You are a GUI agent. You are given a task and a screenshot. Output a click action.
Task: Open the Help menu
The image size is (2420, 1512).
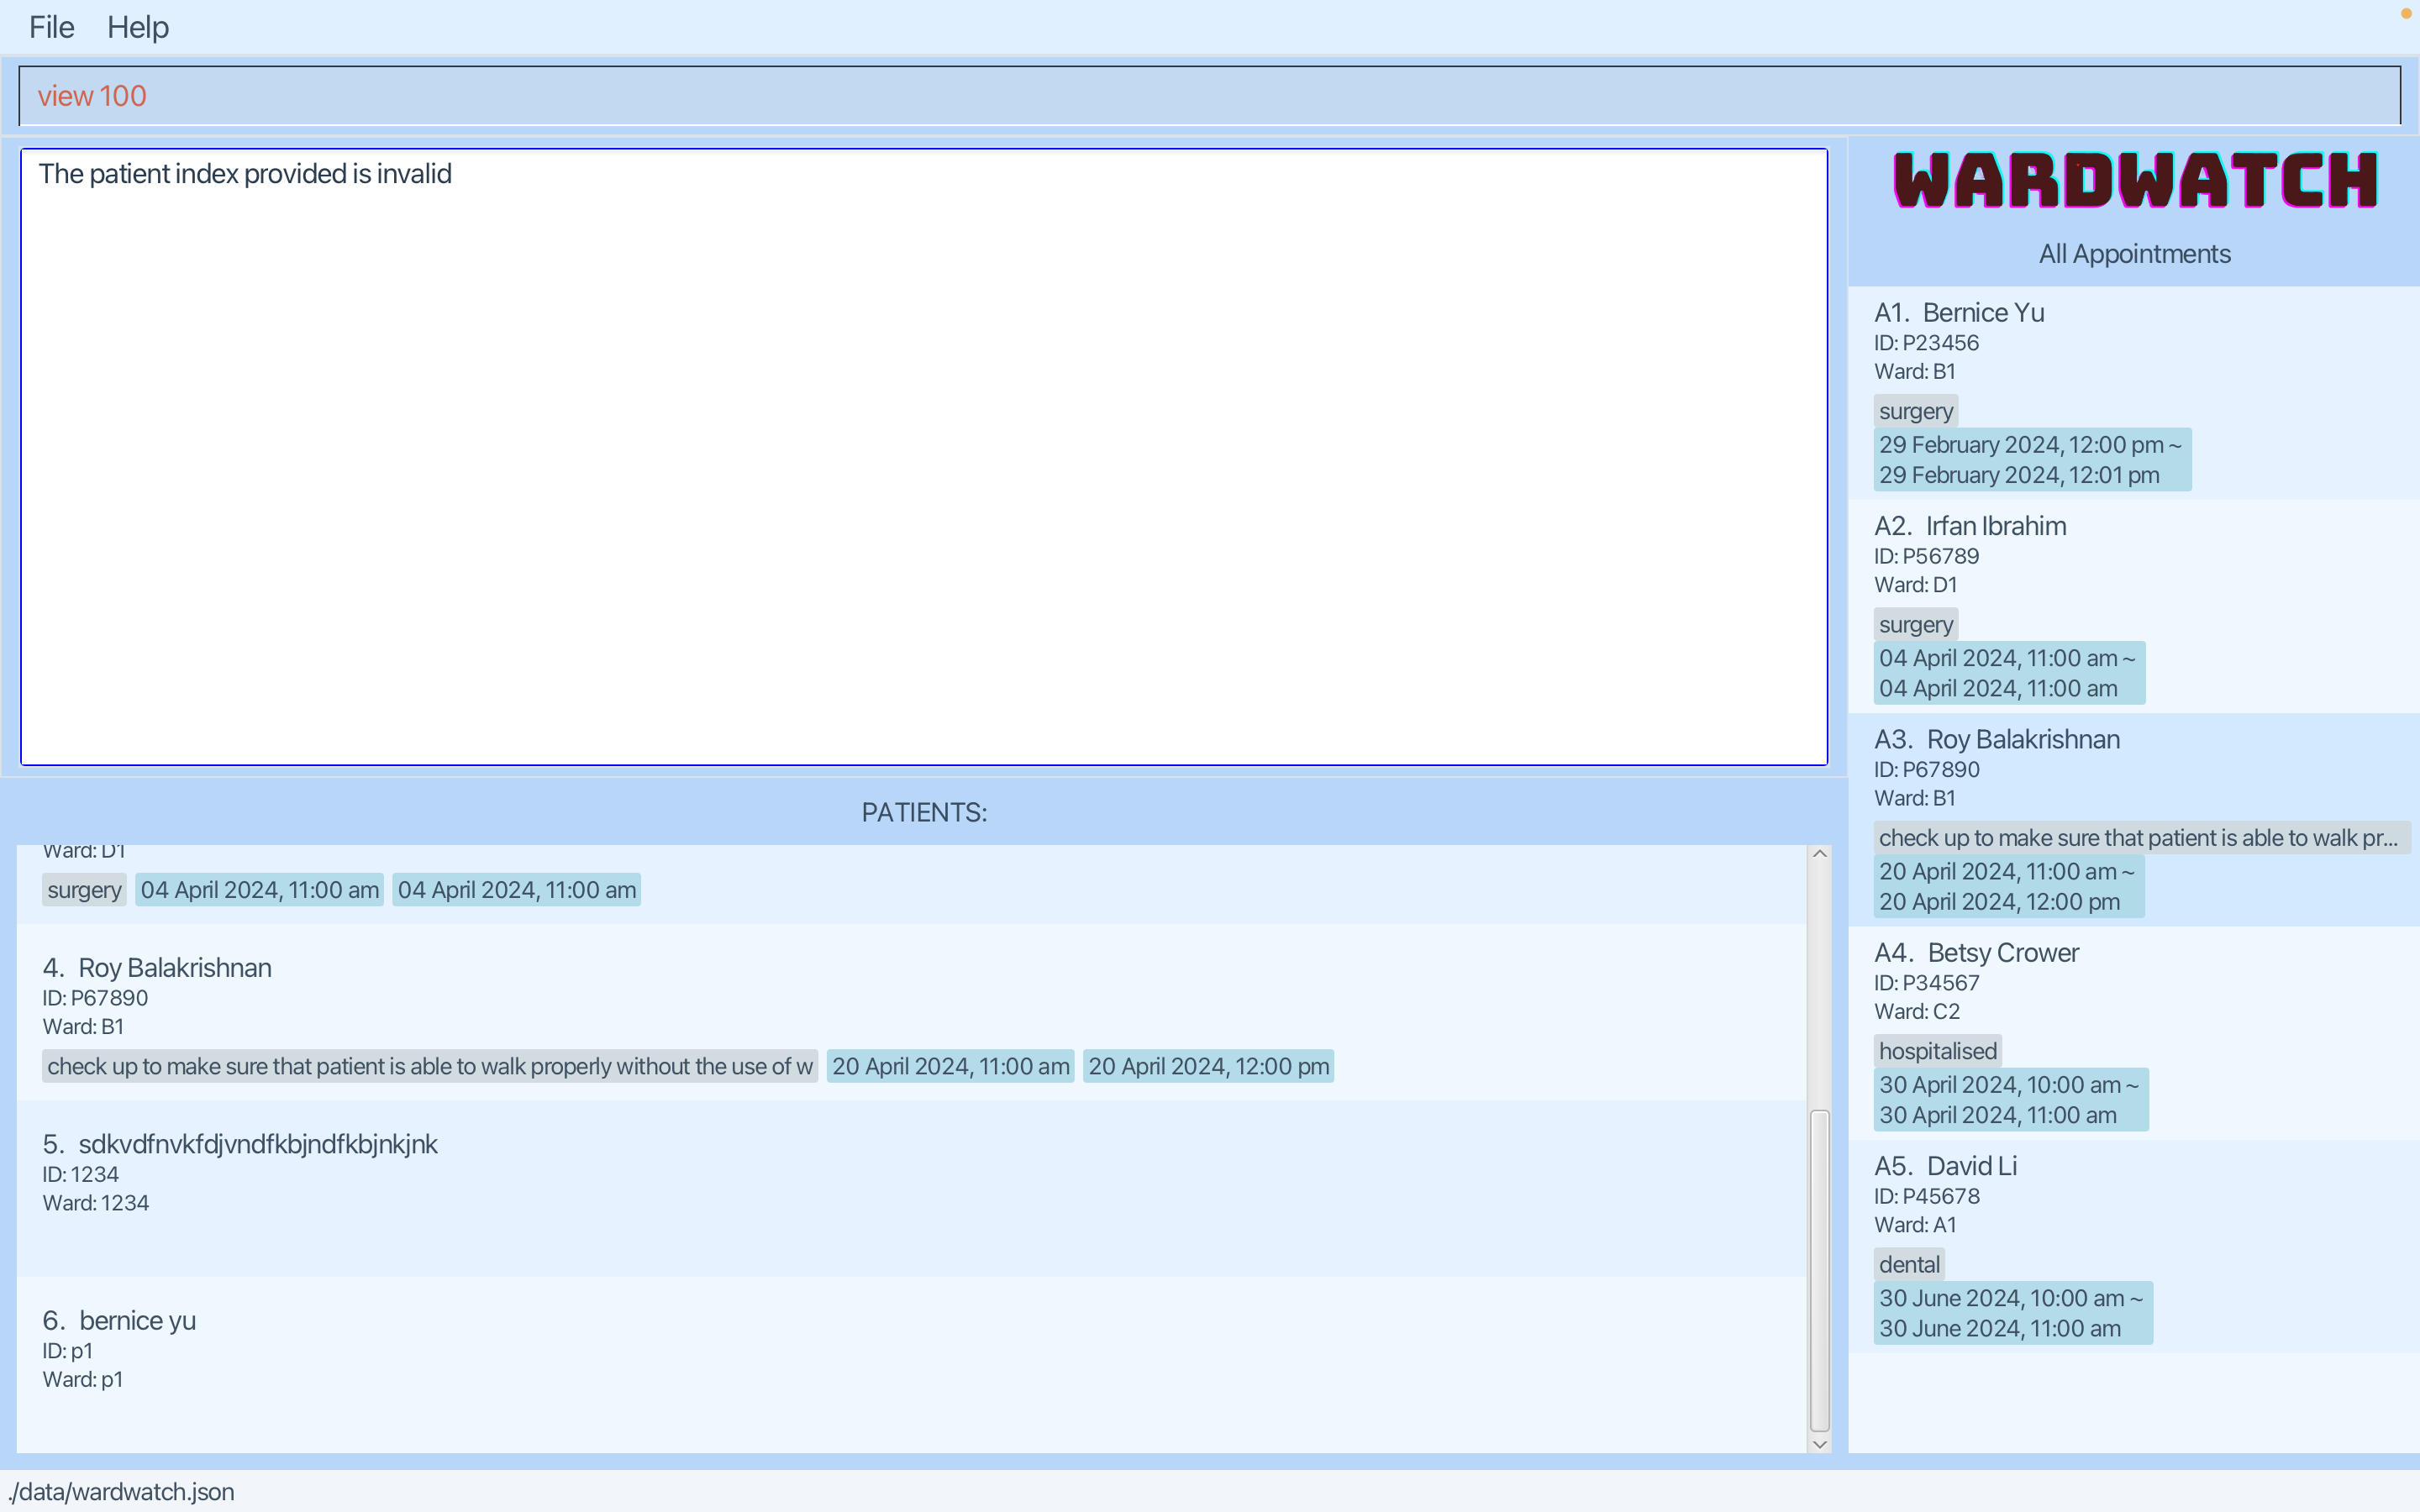[138, 27]
